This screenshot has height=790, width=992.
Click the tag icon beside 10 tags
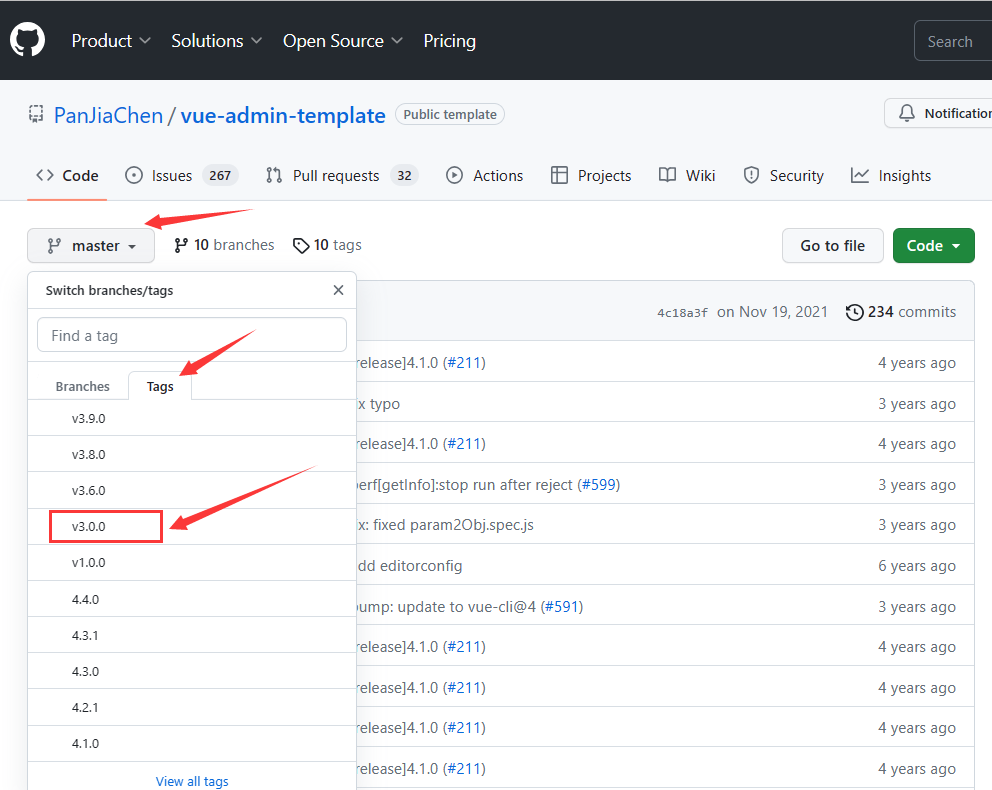(301, 245)
